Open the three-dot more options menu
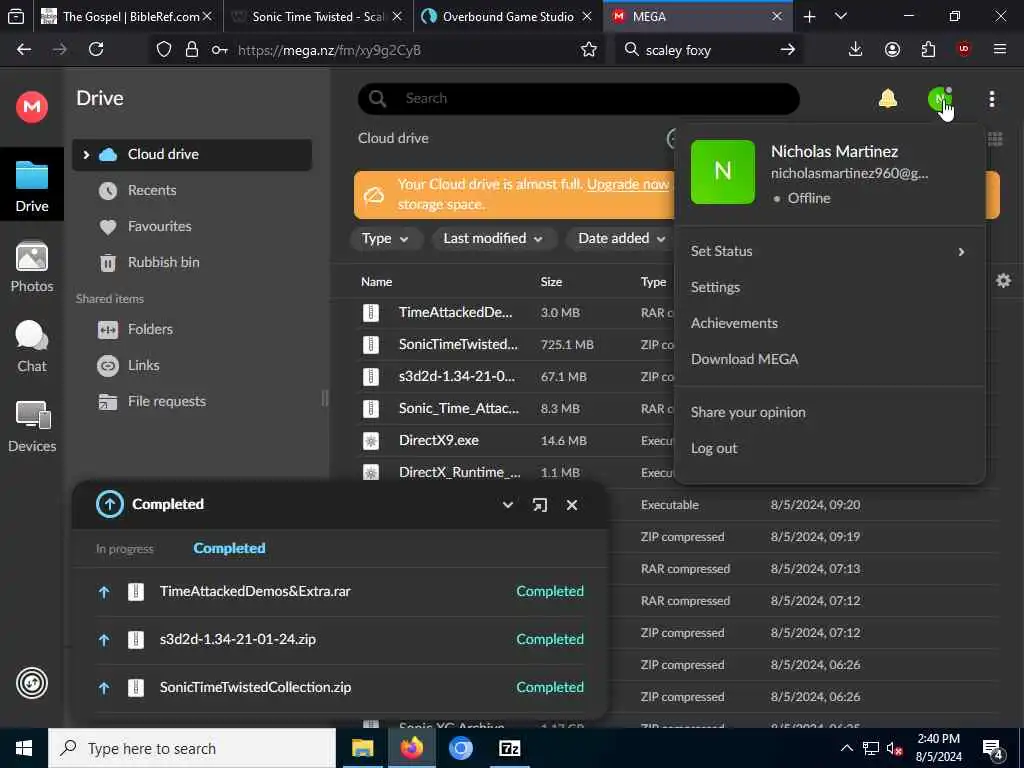This screenshot has height=768, width=1024. [991, 99]
